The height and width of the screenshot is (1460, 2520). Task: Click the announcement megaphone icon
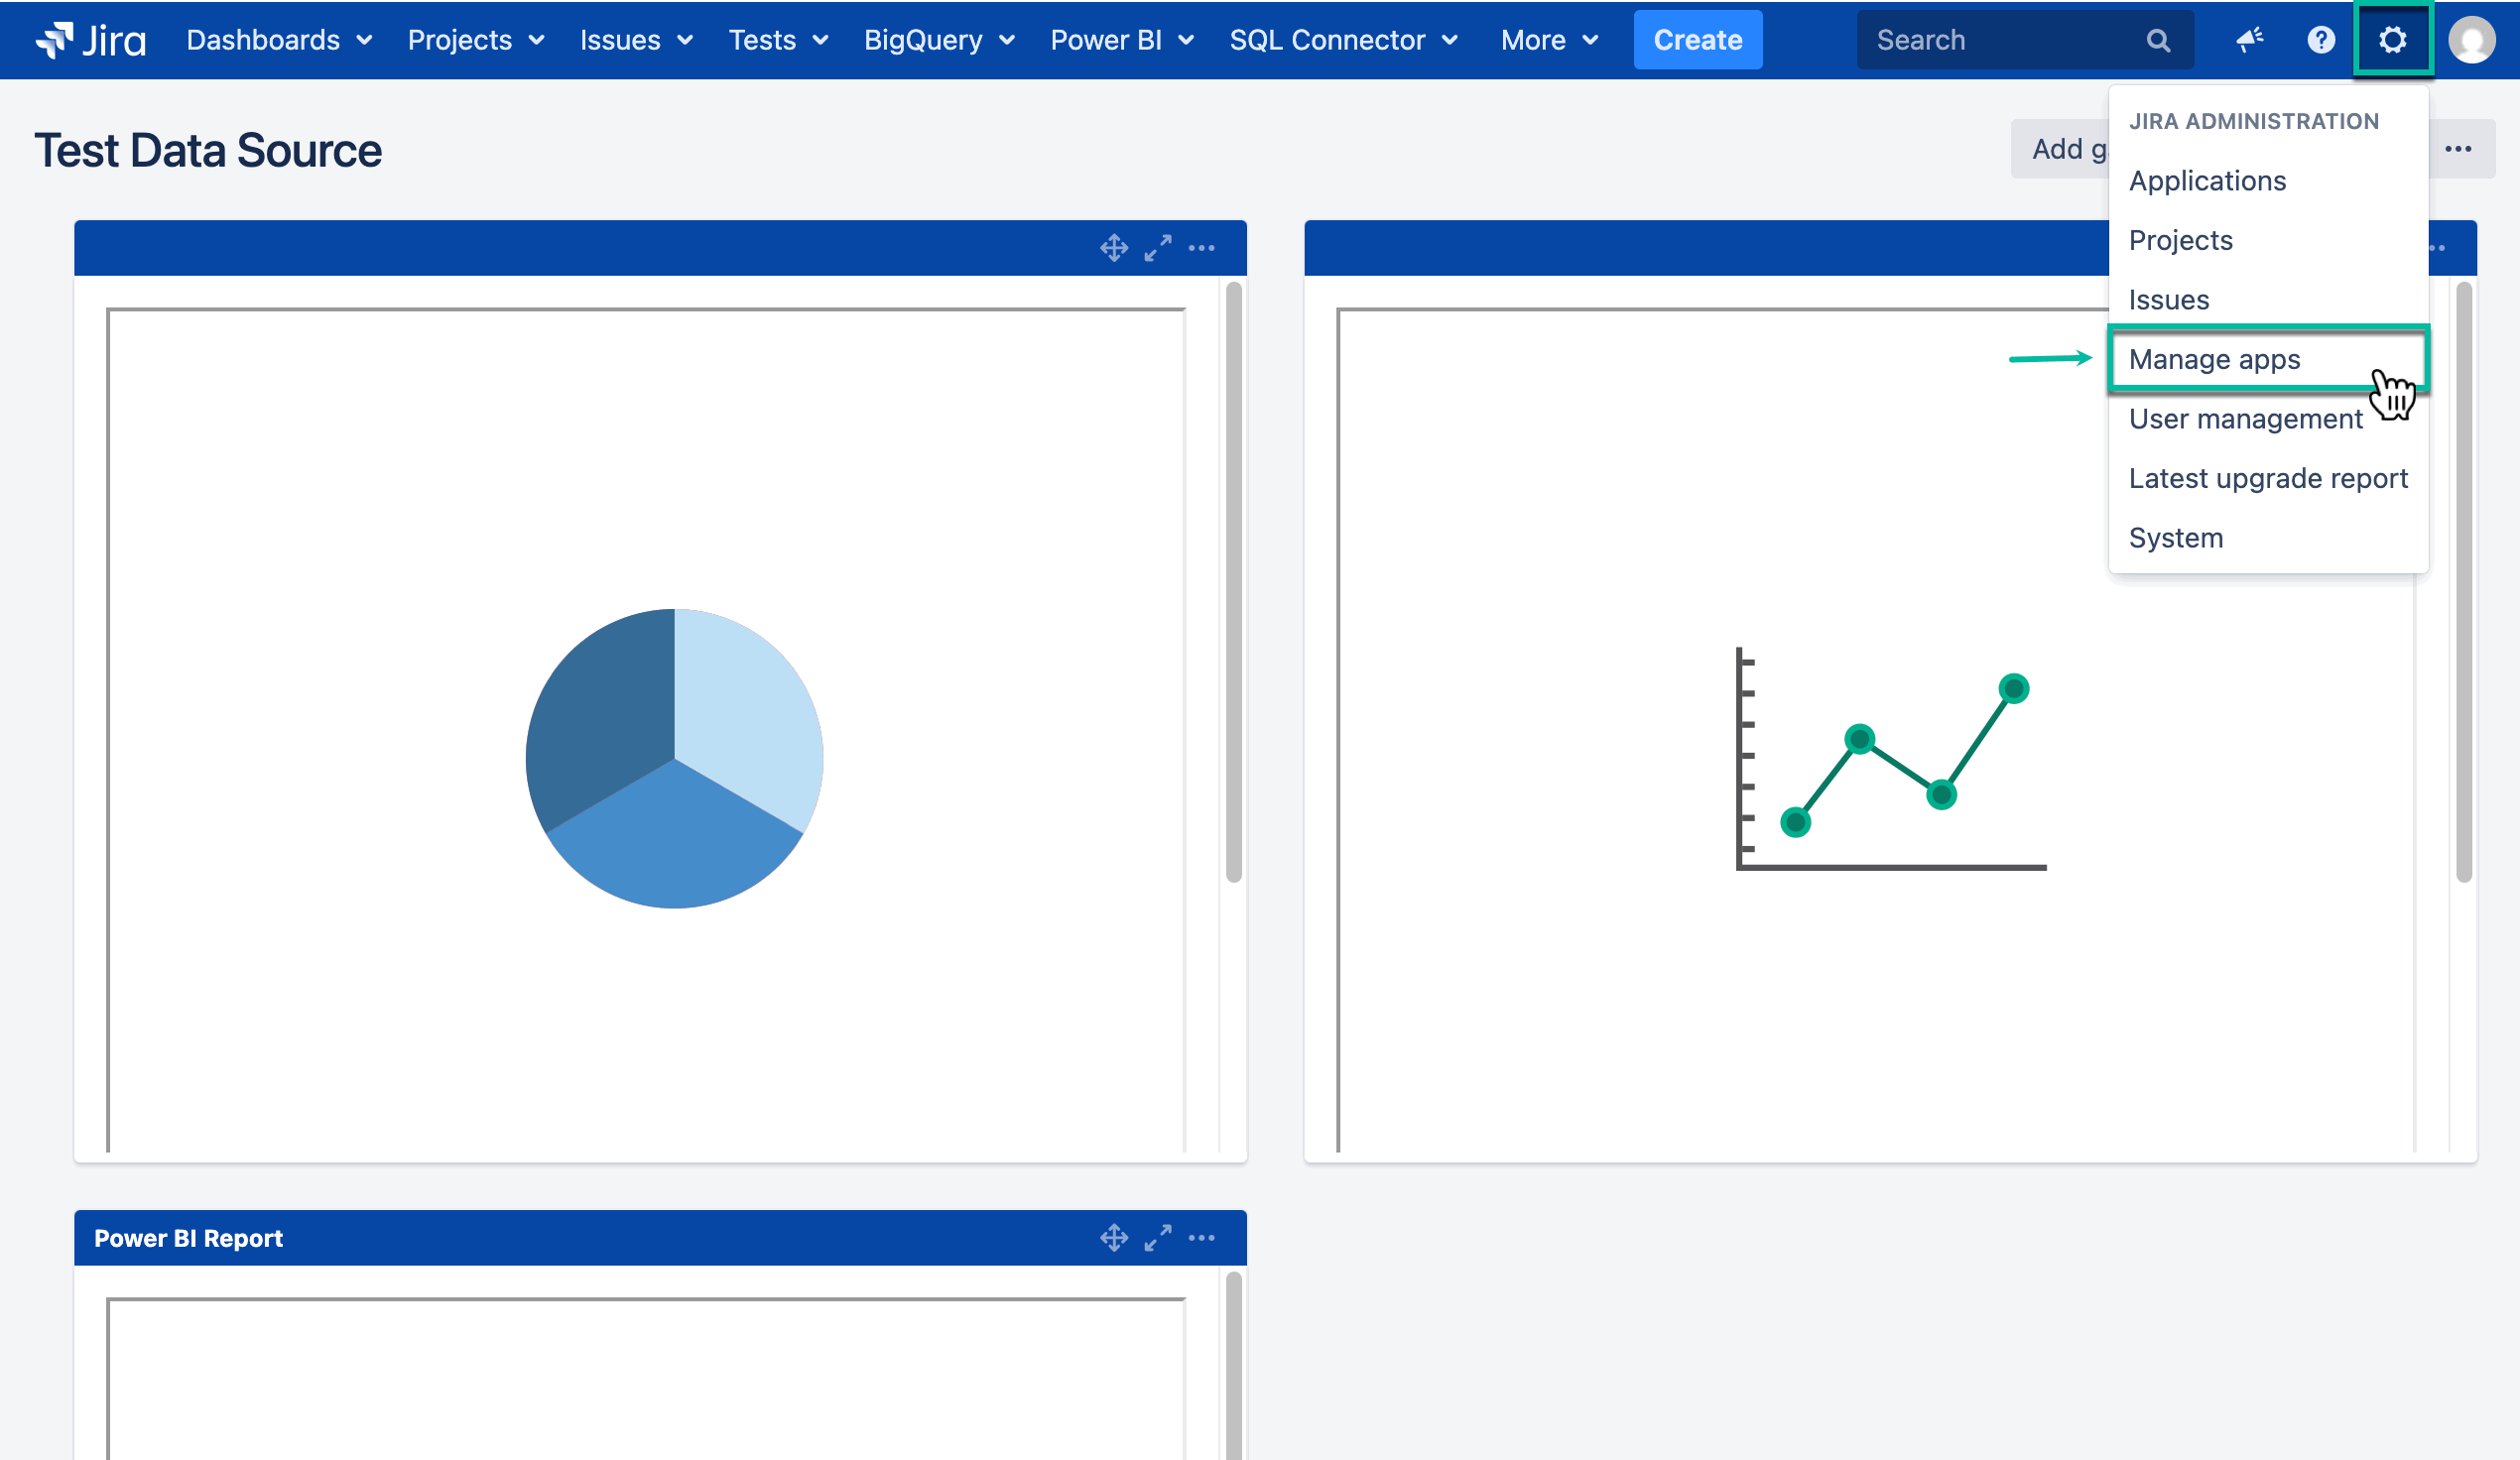pyautogui.click(x=2250, y=40)
